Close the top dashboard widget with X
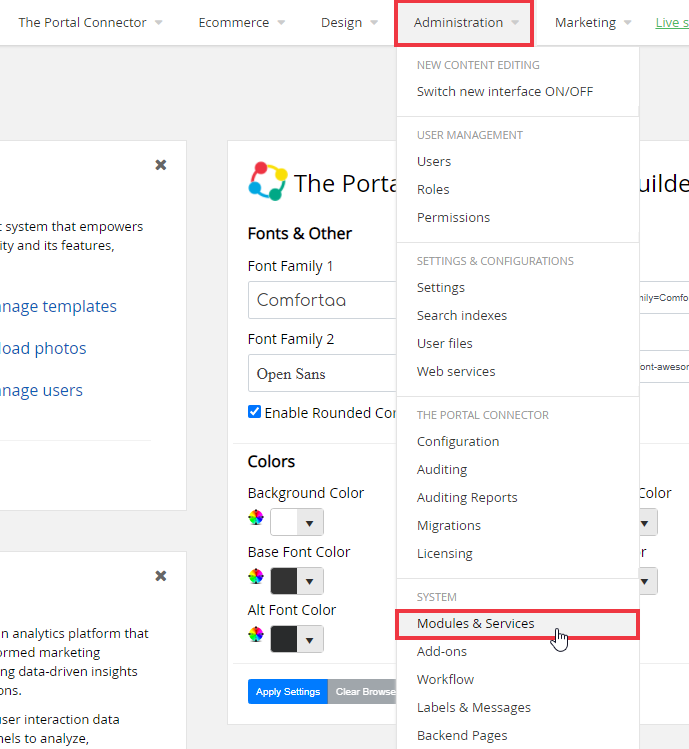 [161, 165]
